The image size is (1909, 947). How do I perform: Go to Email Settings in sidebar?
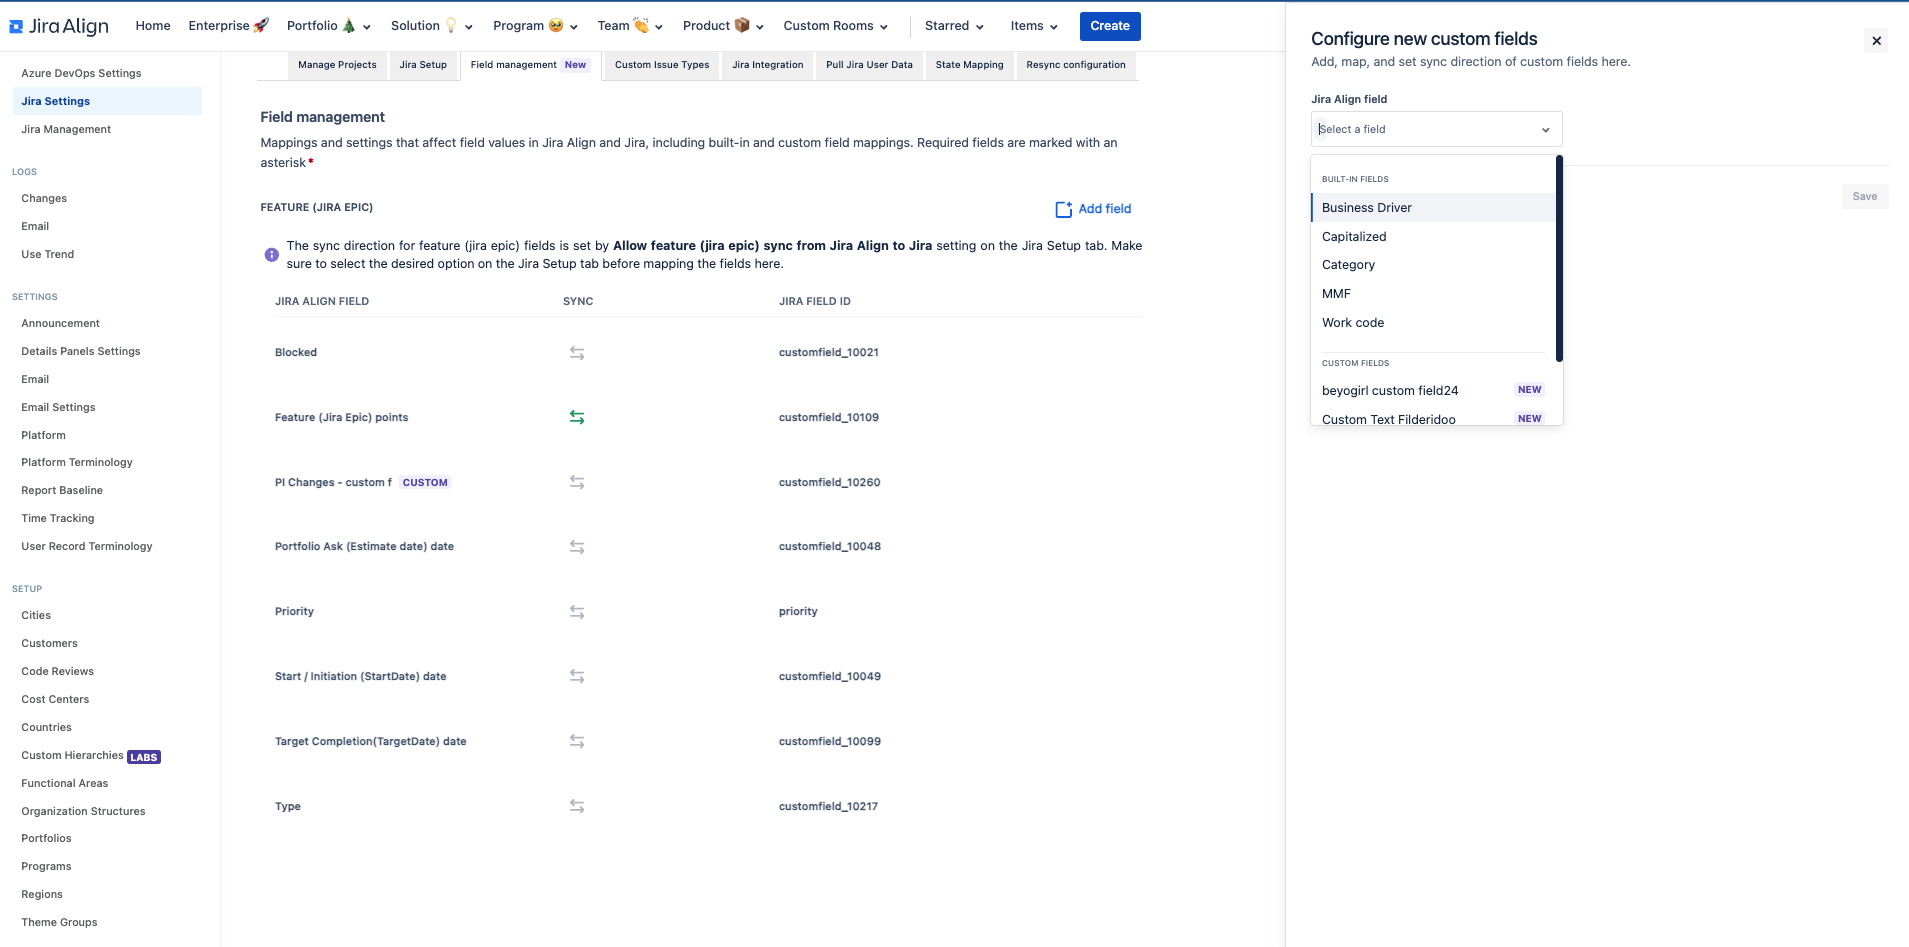click(x=58, y=407)
